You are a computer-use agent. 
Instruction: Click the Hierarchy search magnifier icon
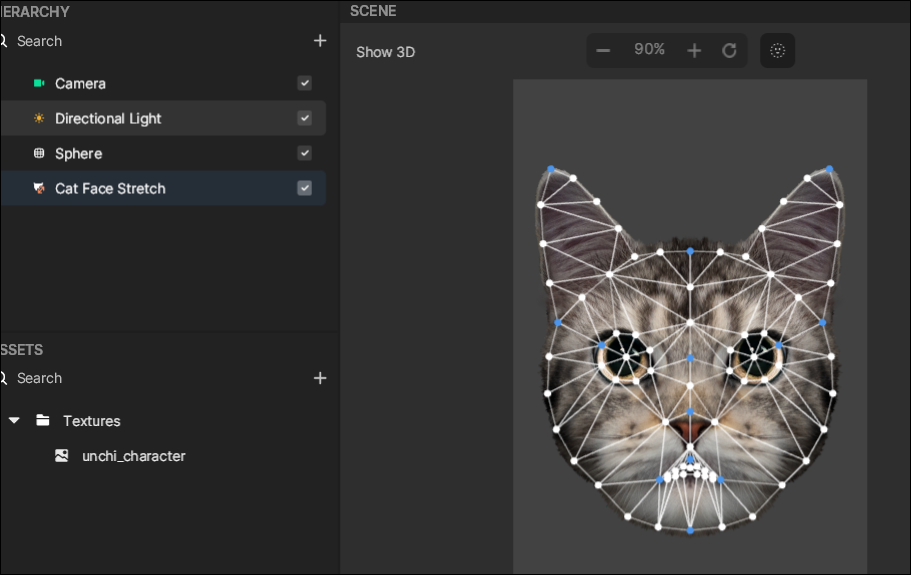click(x=3, y=41)
